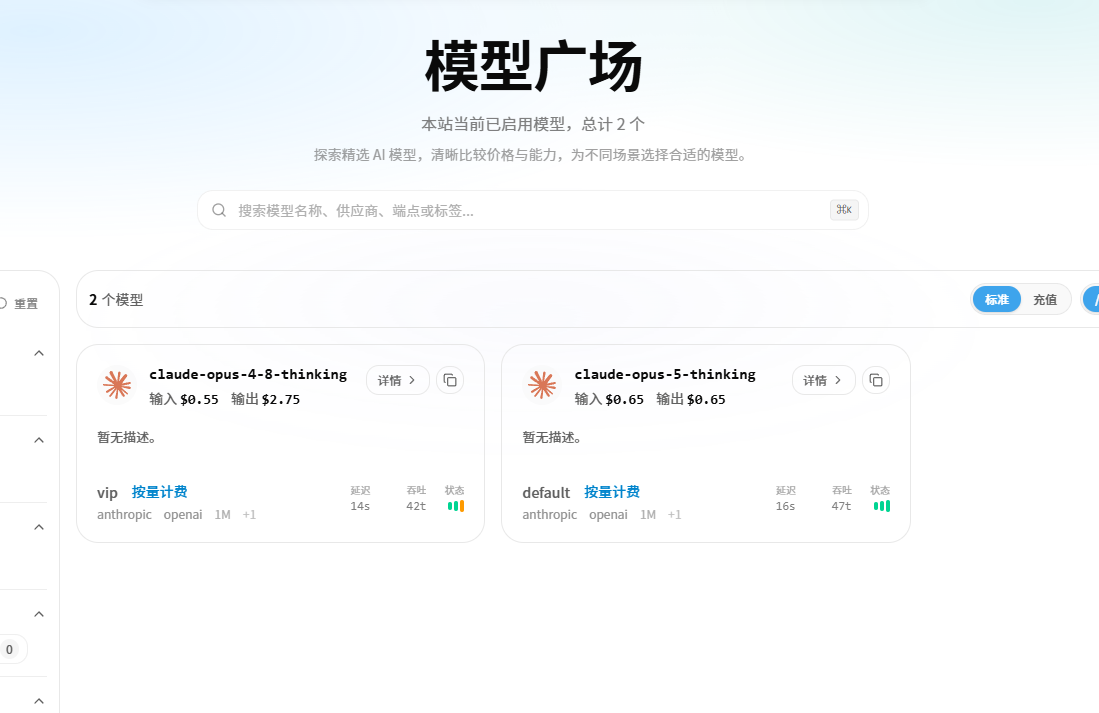
Task: Click the vip group label
Action: click(x=107, y=493)
